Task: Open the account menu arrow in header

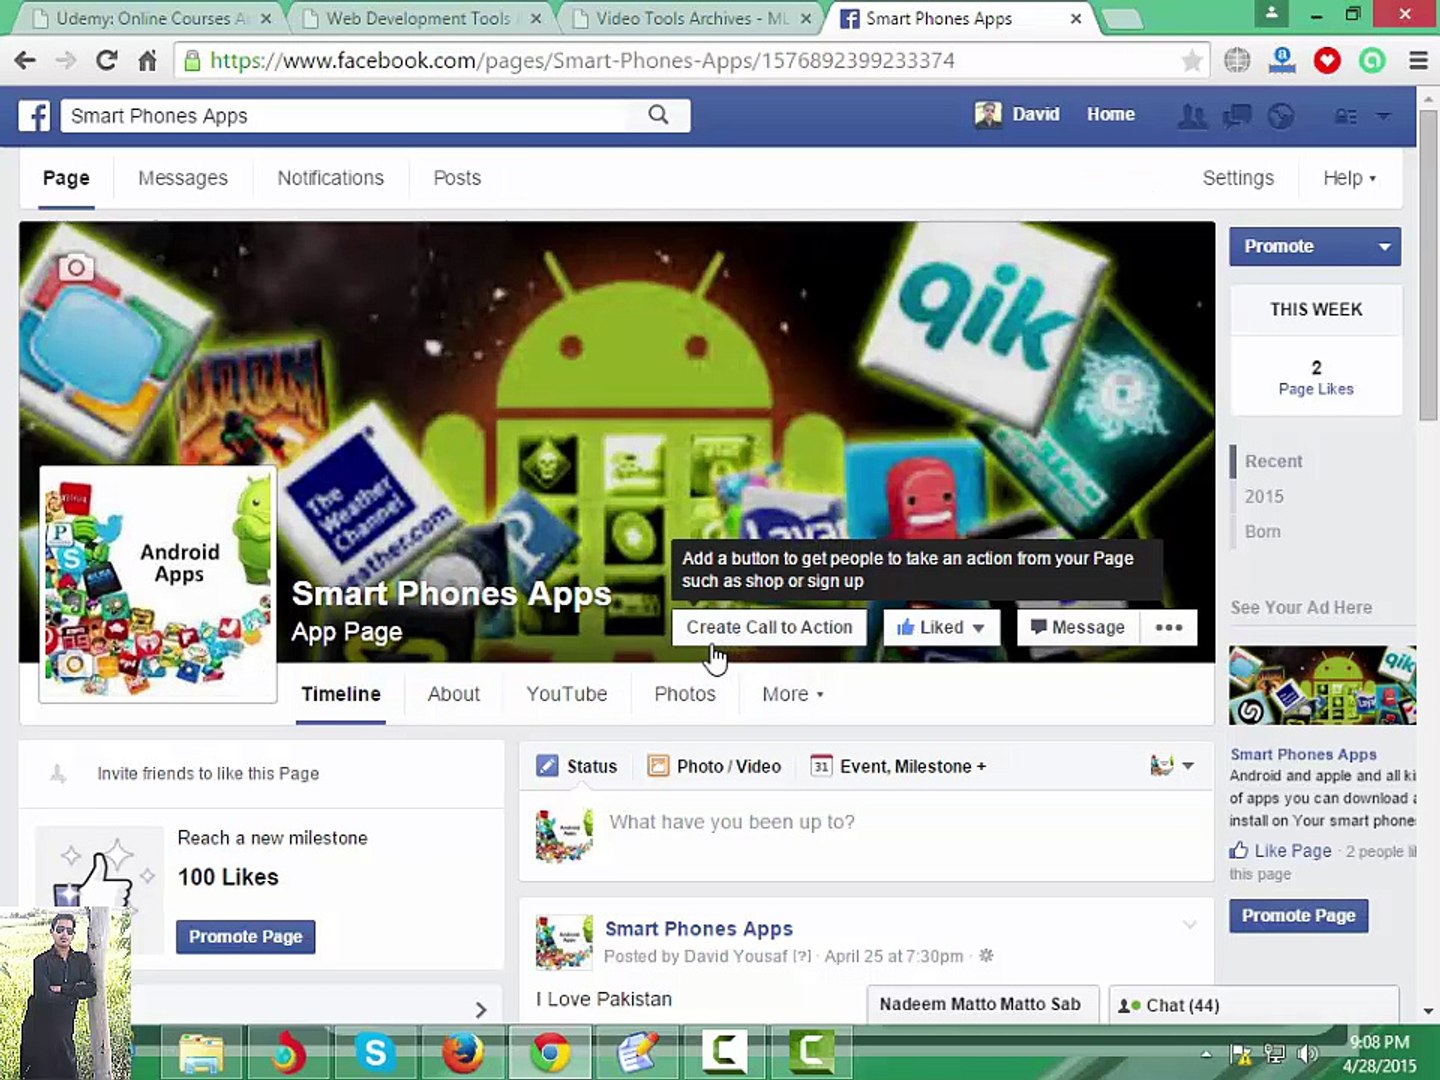Action: pos(1384,116)
